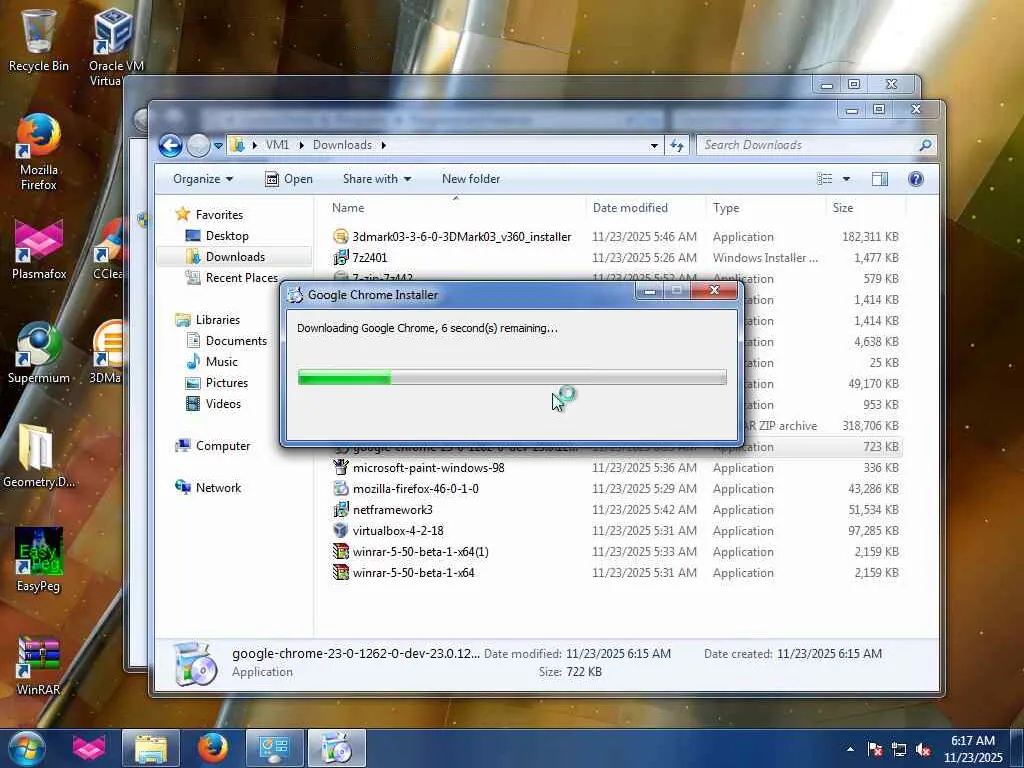Image resolution: width=1024 pixels, height=768 pixels.
Task: Click the Windows Start orb
Action: point(27,748)
